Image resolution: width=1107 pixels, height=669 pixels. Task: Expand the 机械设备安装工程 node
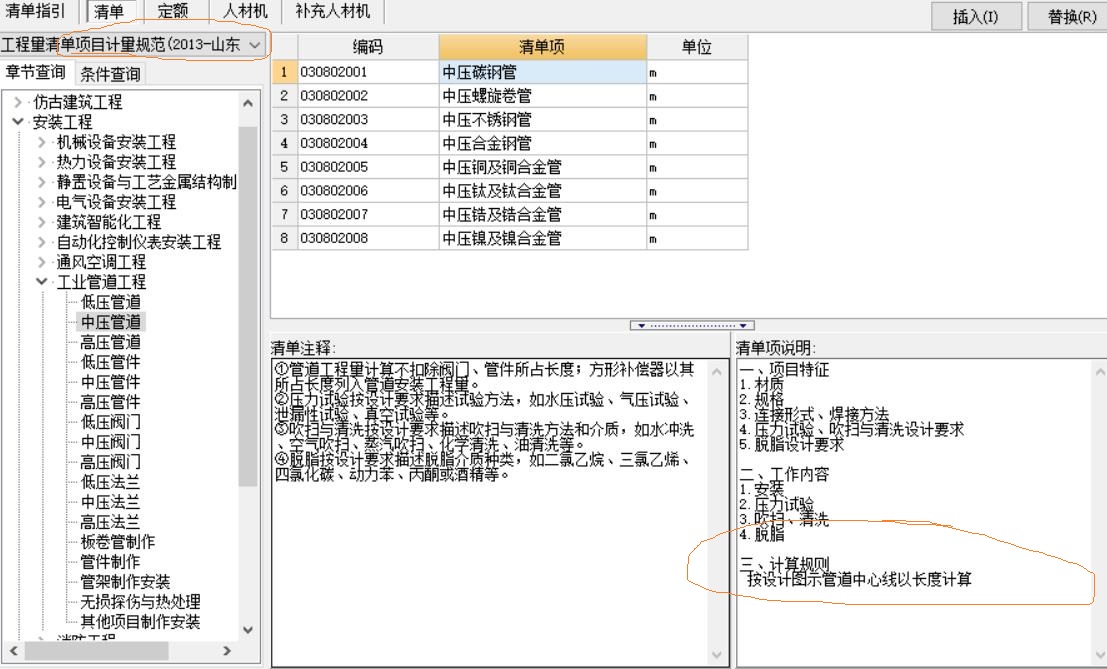pos(42,142)
